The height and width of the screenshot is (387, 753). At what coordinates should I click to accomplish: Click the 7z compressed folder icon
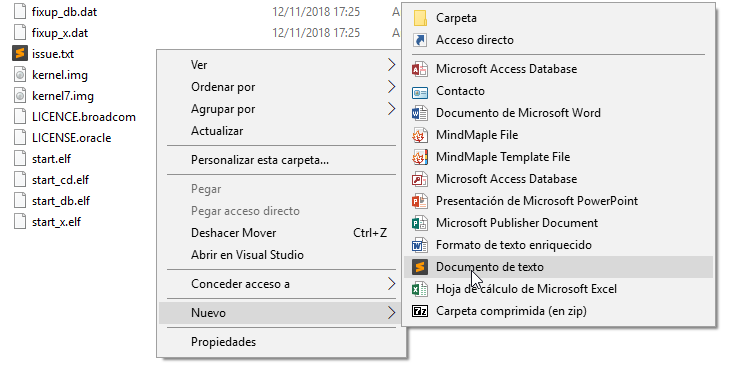coord(420,311)
